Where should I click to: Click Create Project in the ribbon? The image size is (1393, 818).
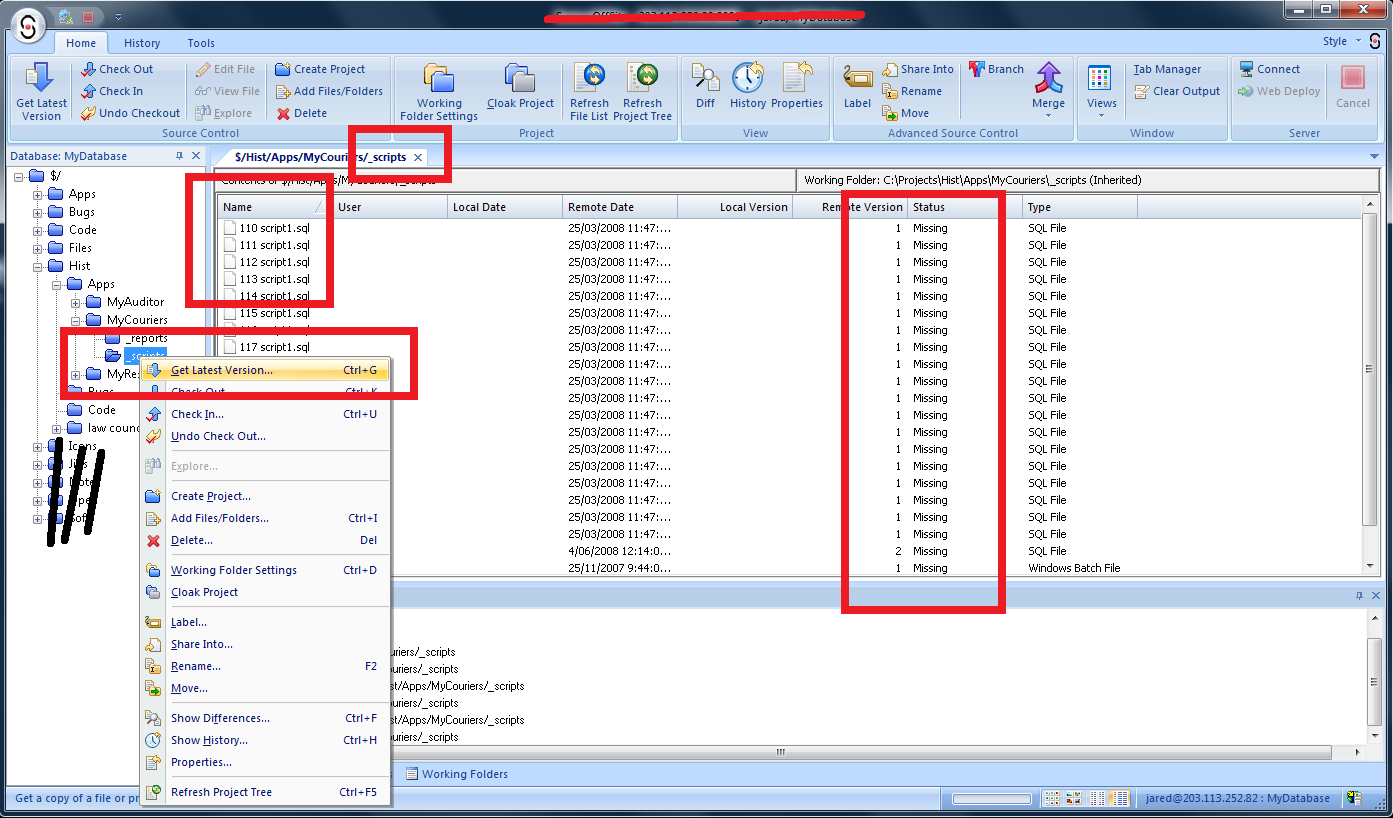(320, 69)
